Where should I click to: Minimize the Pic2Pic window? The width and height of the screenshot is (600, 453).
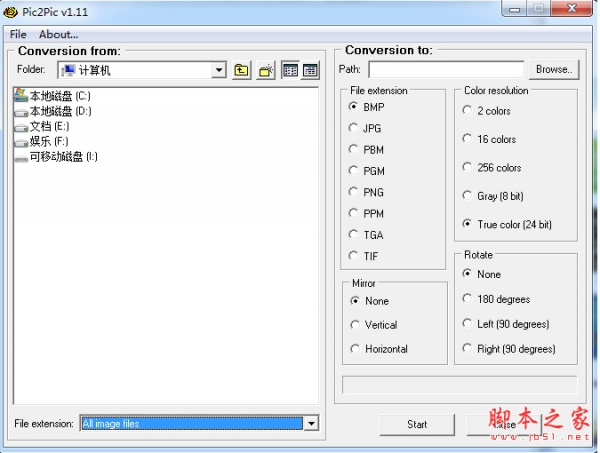[x=514, y=8]
